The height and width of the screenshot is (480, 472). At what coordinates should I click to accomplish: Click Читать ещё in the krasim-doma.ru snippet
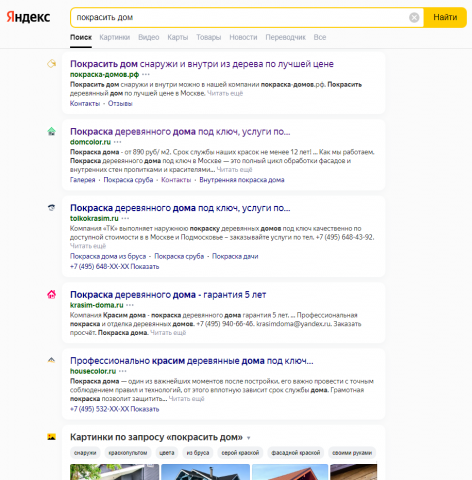click(168, 333)
